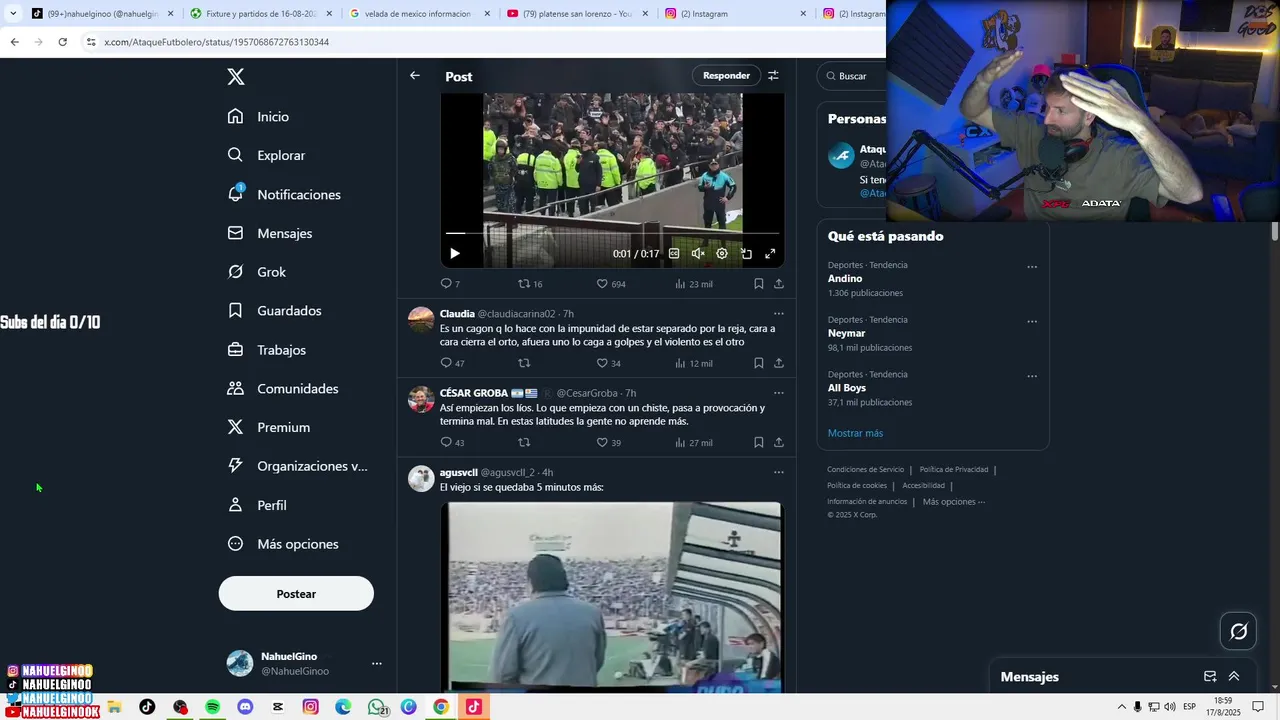This screenshot has width=1280, height=720.
Task: Go back with the Post arrow
Action: pos(415,76)
